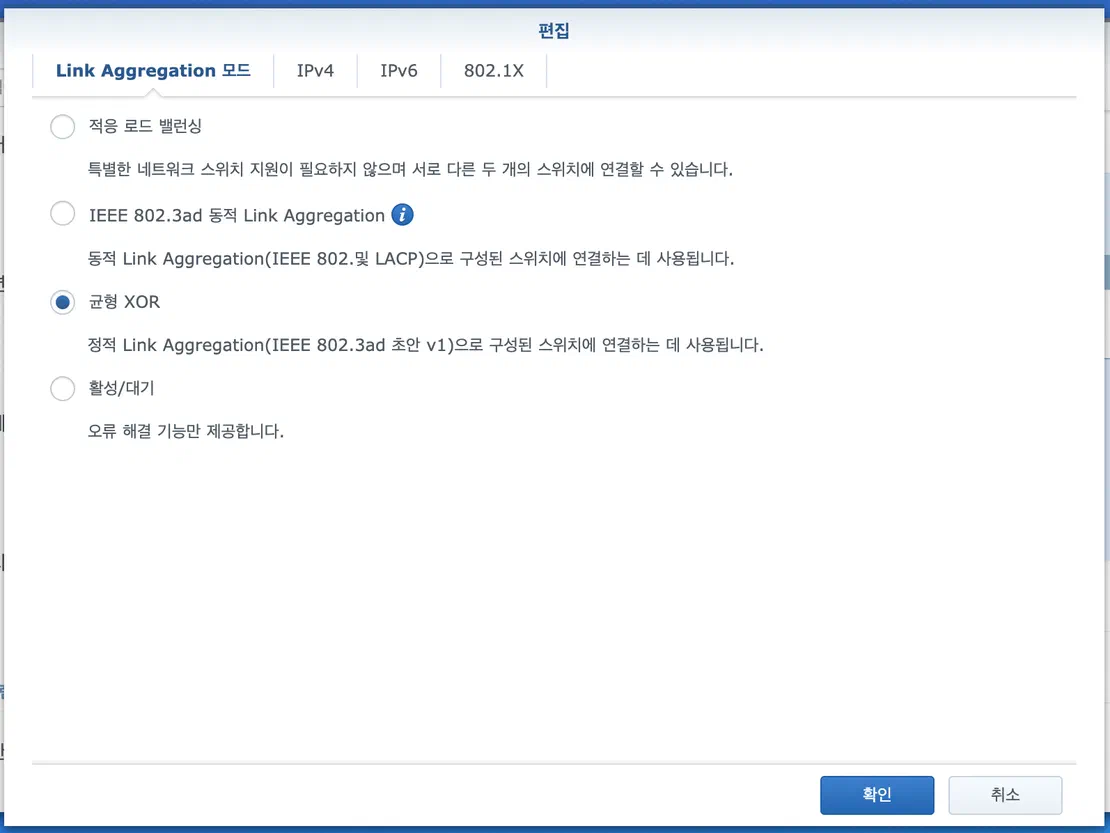This screenshot has height=833, width=1110.
Task: Select the 균형 XOR radio button
Action: [x=62, y=302]
